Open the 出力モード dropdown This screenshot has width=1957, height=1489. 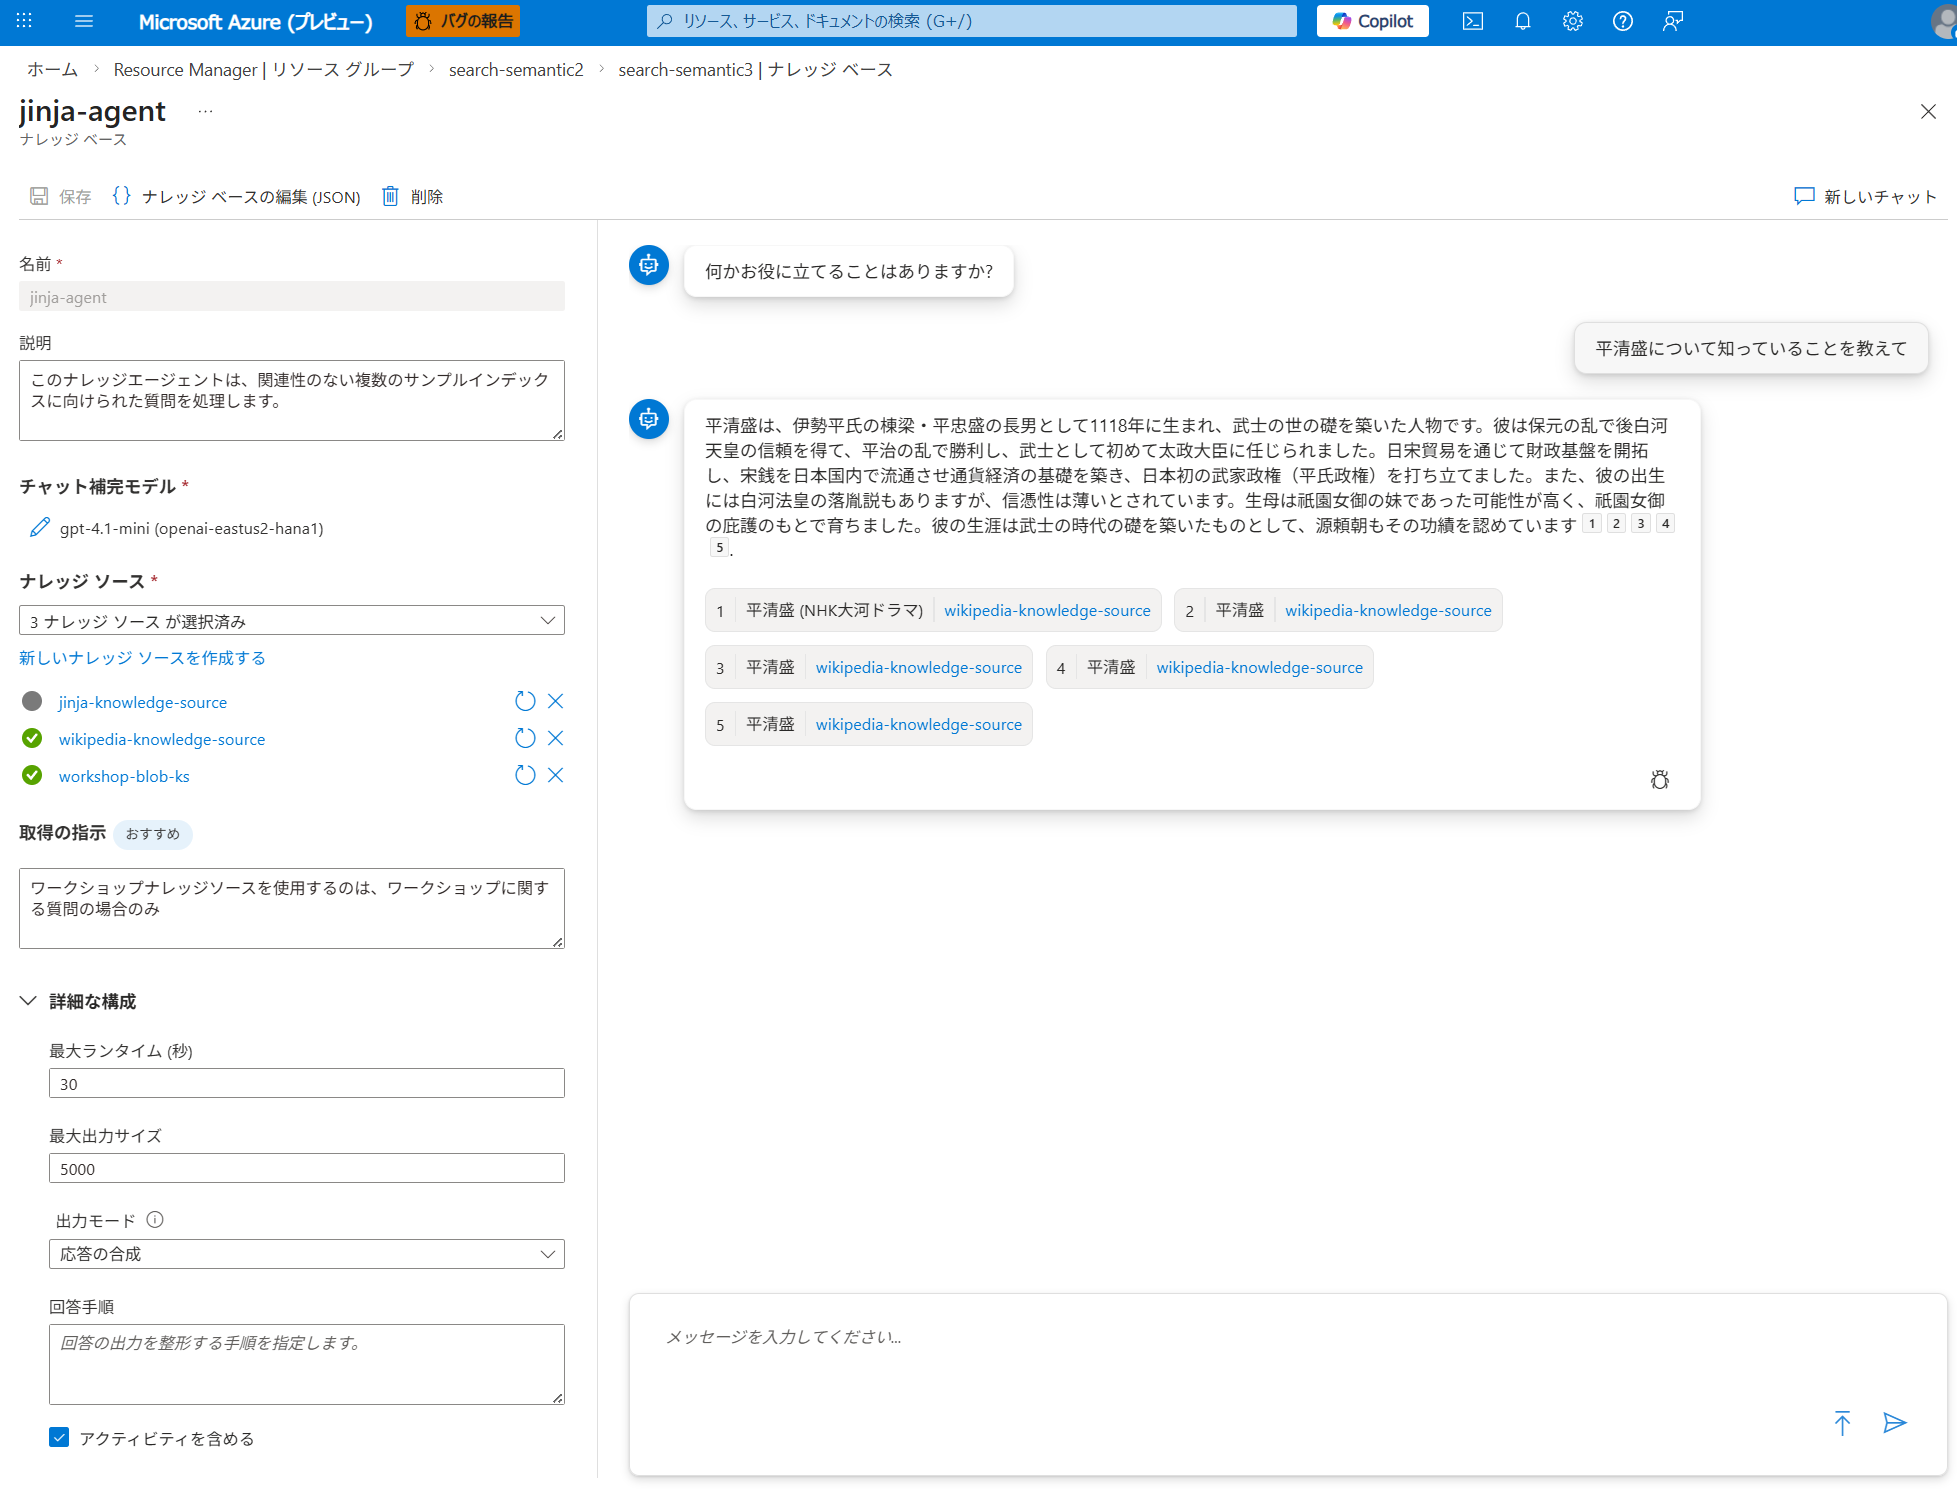(306, 1254)
